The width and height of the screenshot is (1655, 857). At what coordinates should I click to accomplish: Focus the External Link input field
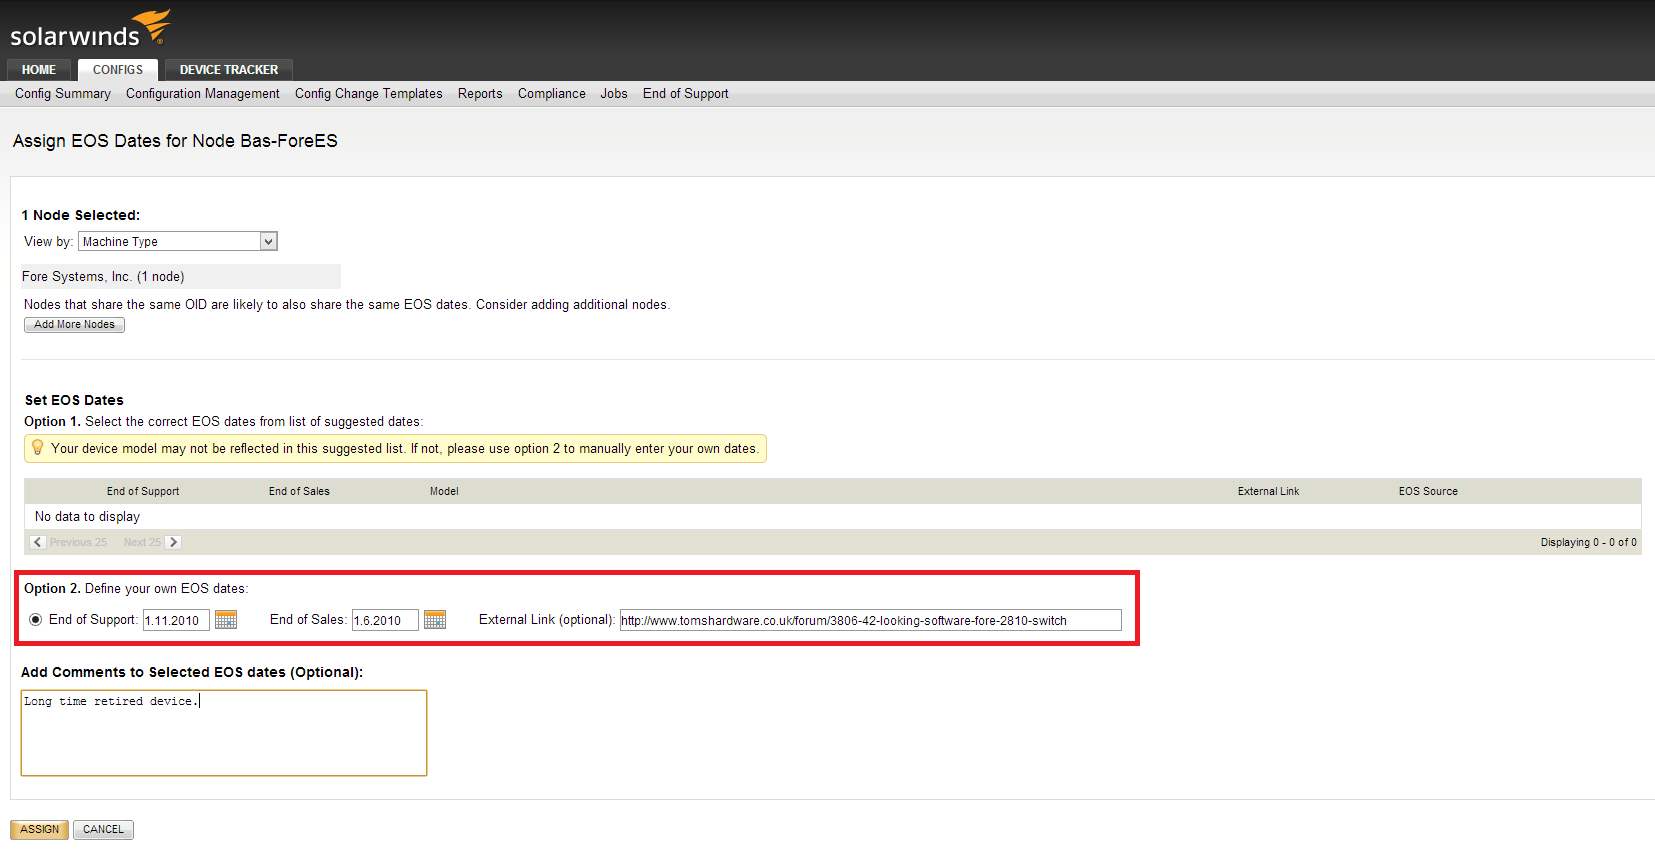click(871, 620)
